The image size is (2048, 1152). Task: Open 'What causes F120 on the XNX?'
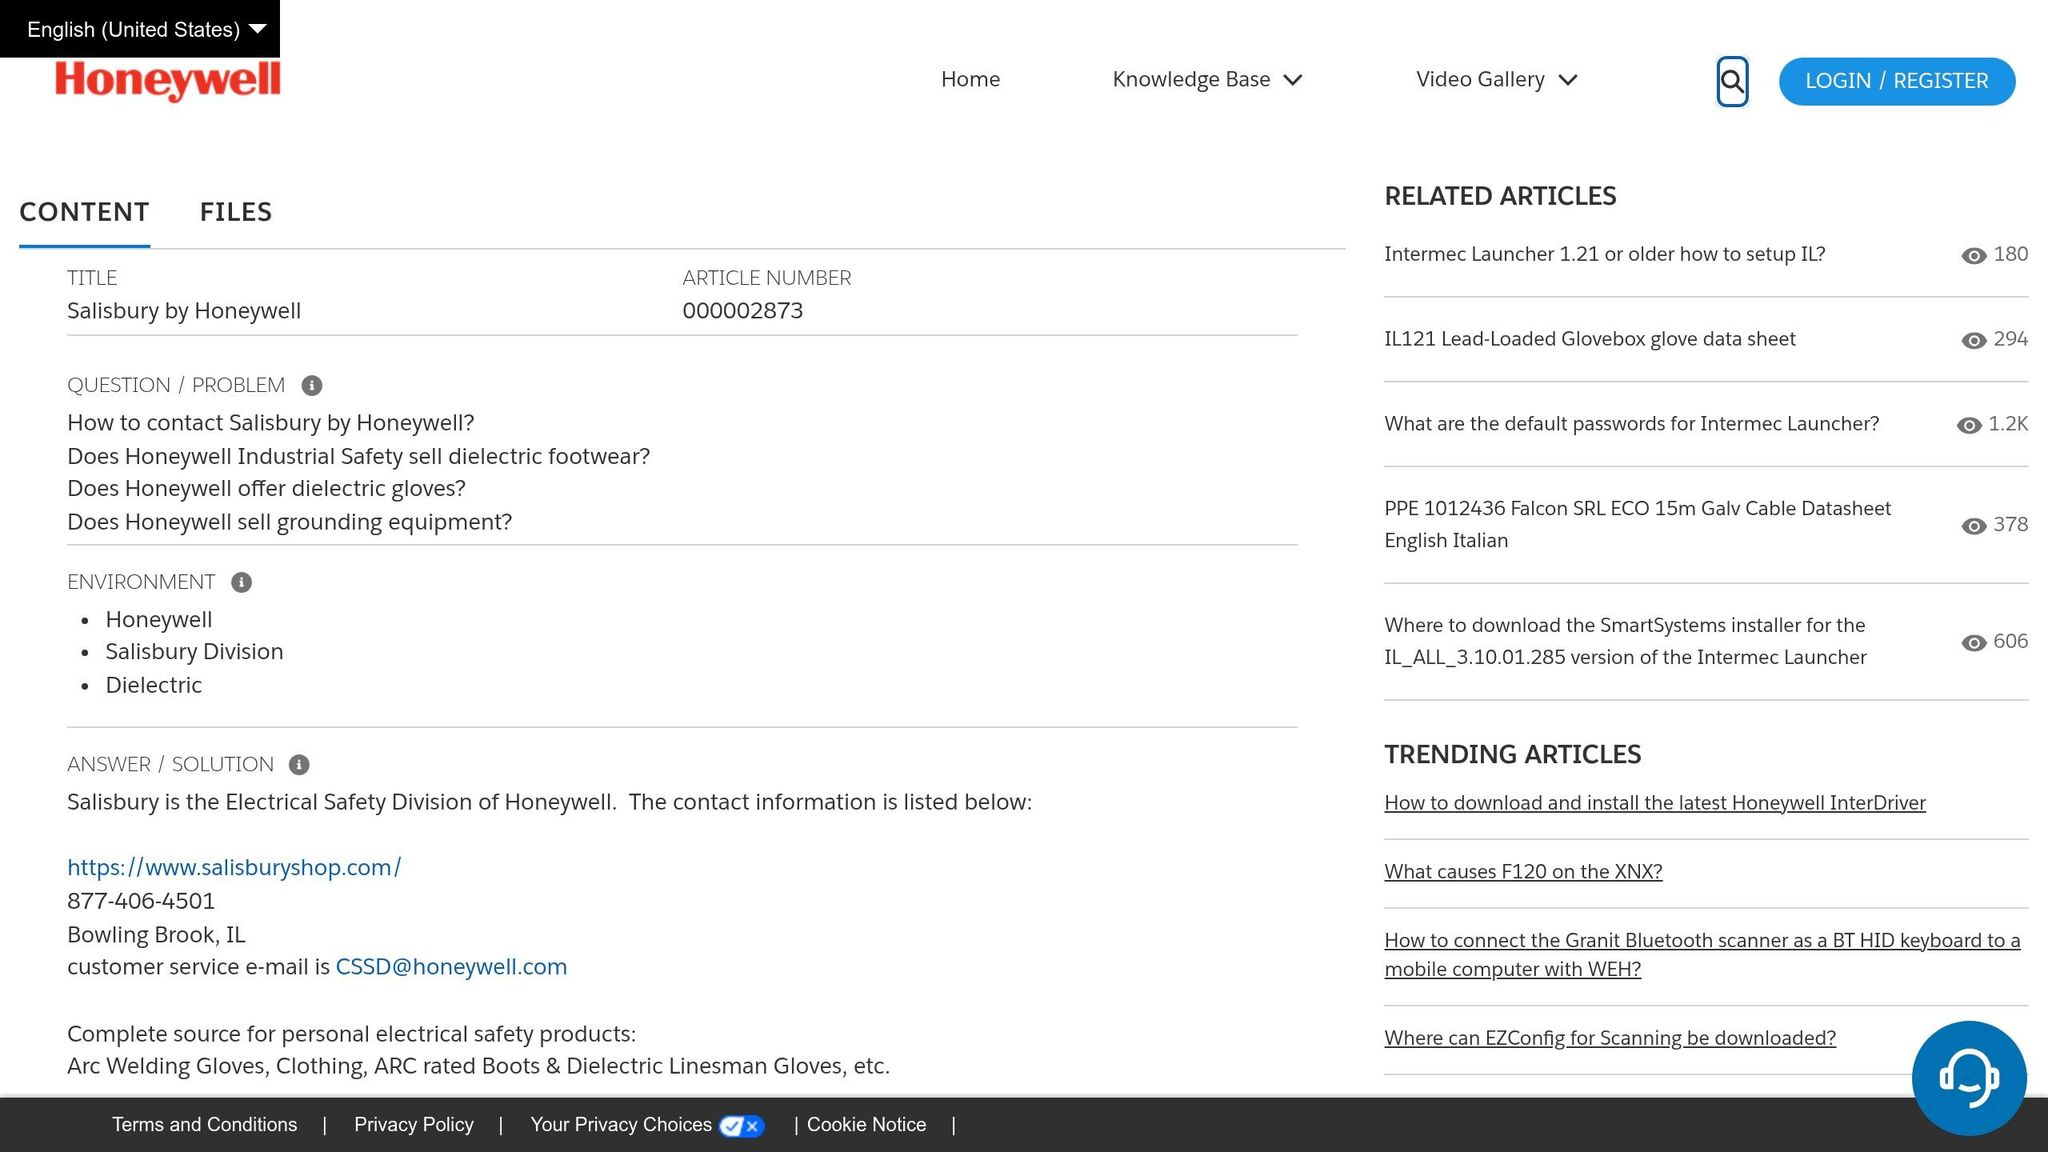click(x=1523, y=872)
